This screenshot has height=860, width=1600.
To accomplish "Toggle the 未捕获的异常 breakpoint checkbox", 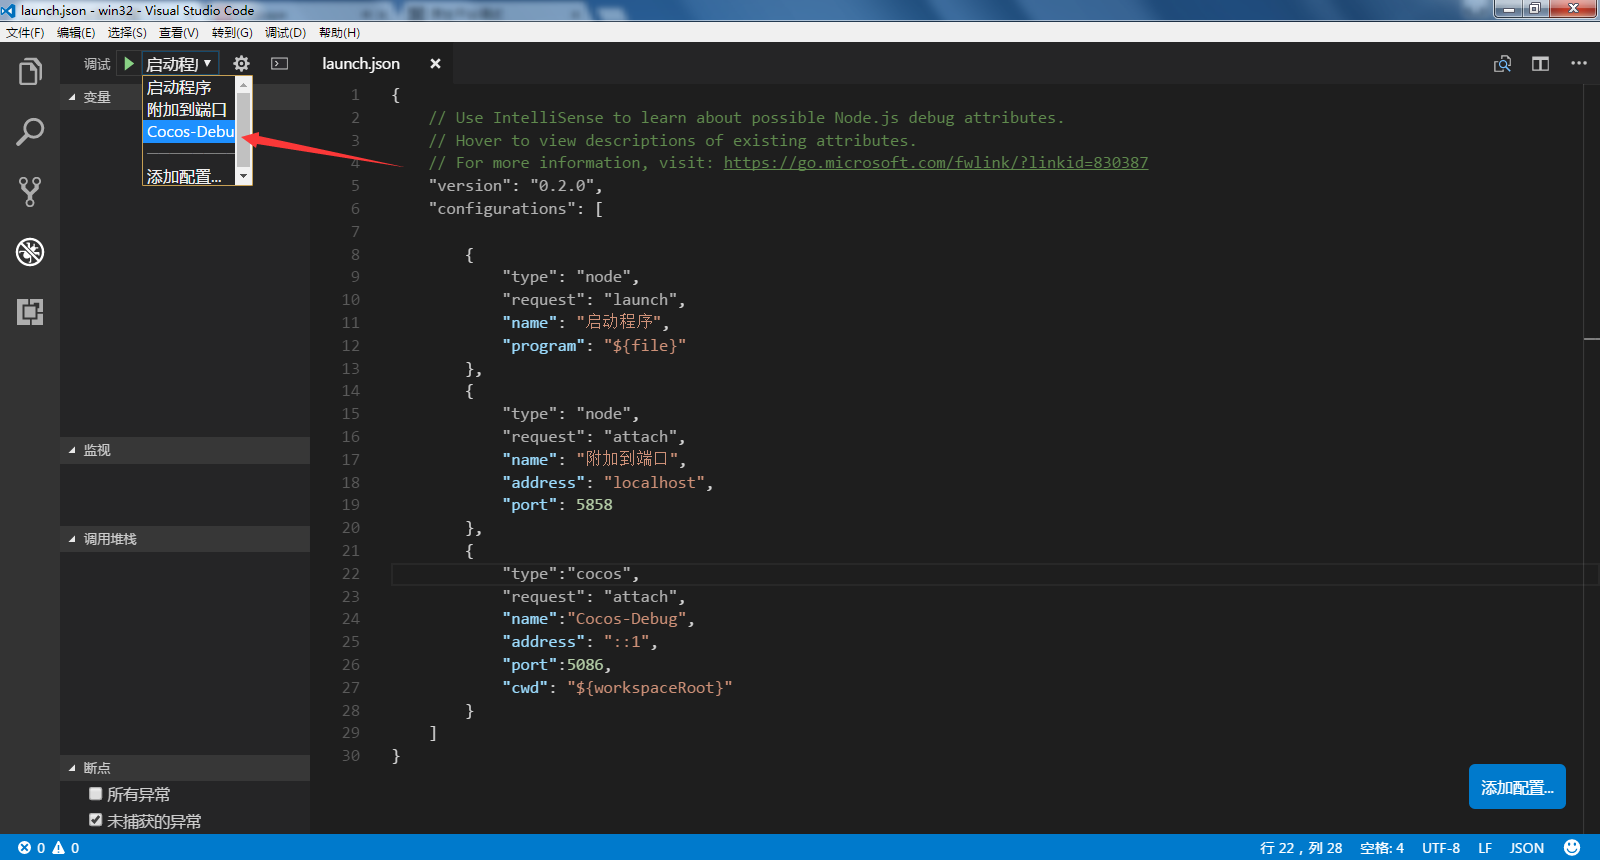I will [x=96, y=820].
